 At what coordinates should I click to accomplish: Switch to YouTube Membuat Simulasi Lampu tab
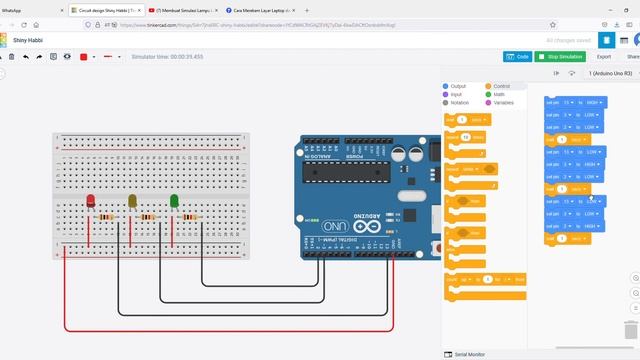[183, 10]
